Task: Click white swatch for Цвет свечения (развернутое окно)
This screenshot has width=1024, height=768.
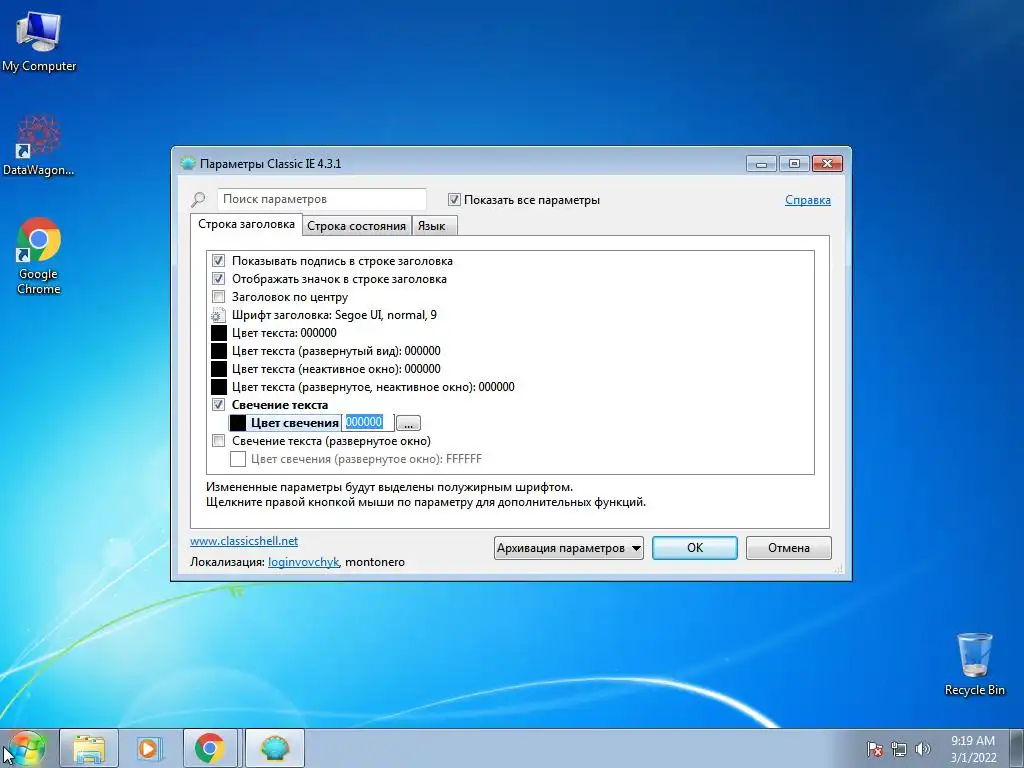Action: (x=238, y=459)
